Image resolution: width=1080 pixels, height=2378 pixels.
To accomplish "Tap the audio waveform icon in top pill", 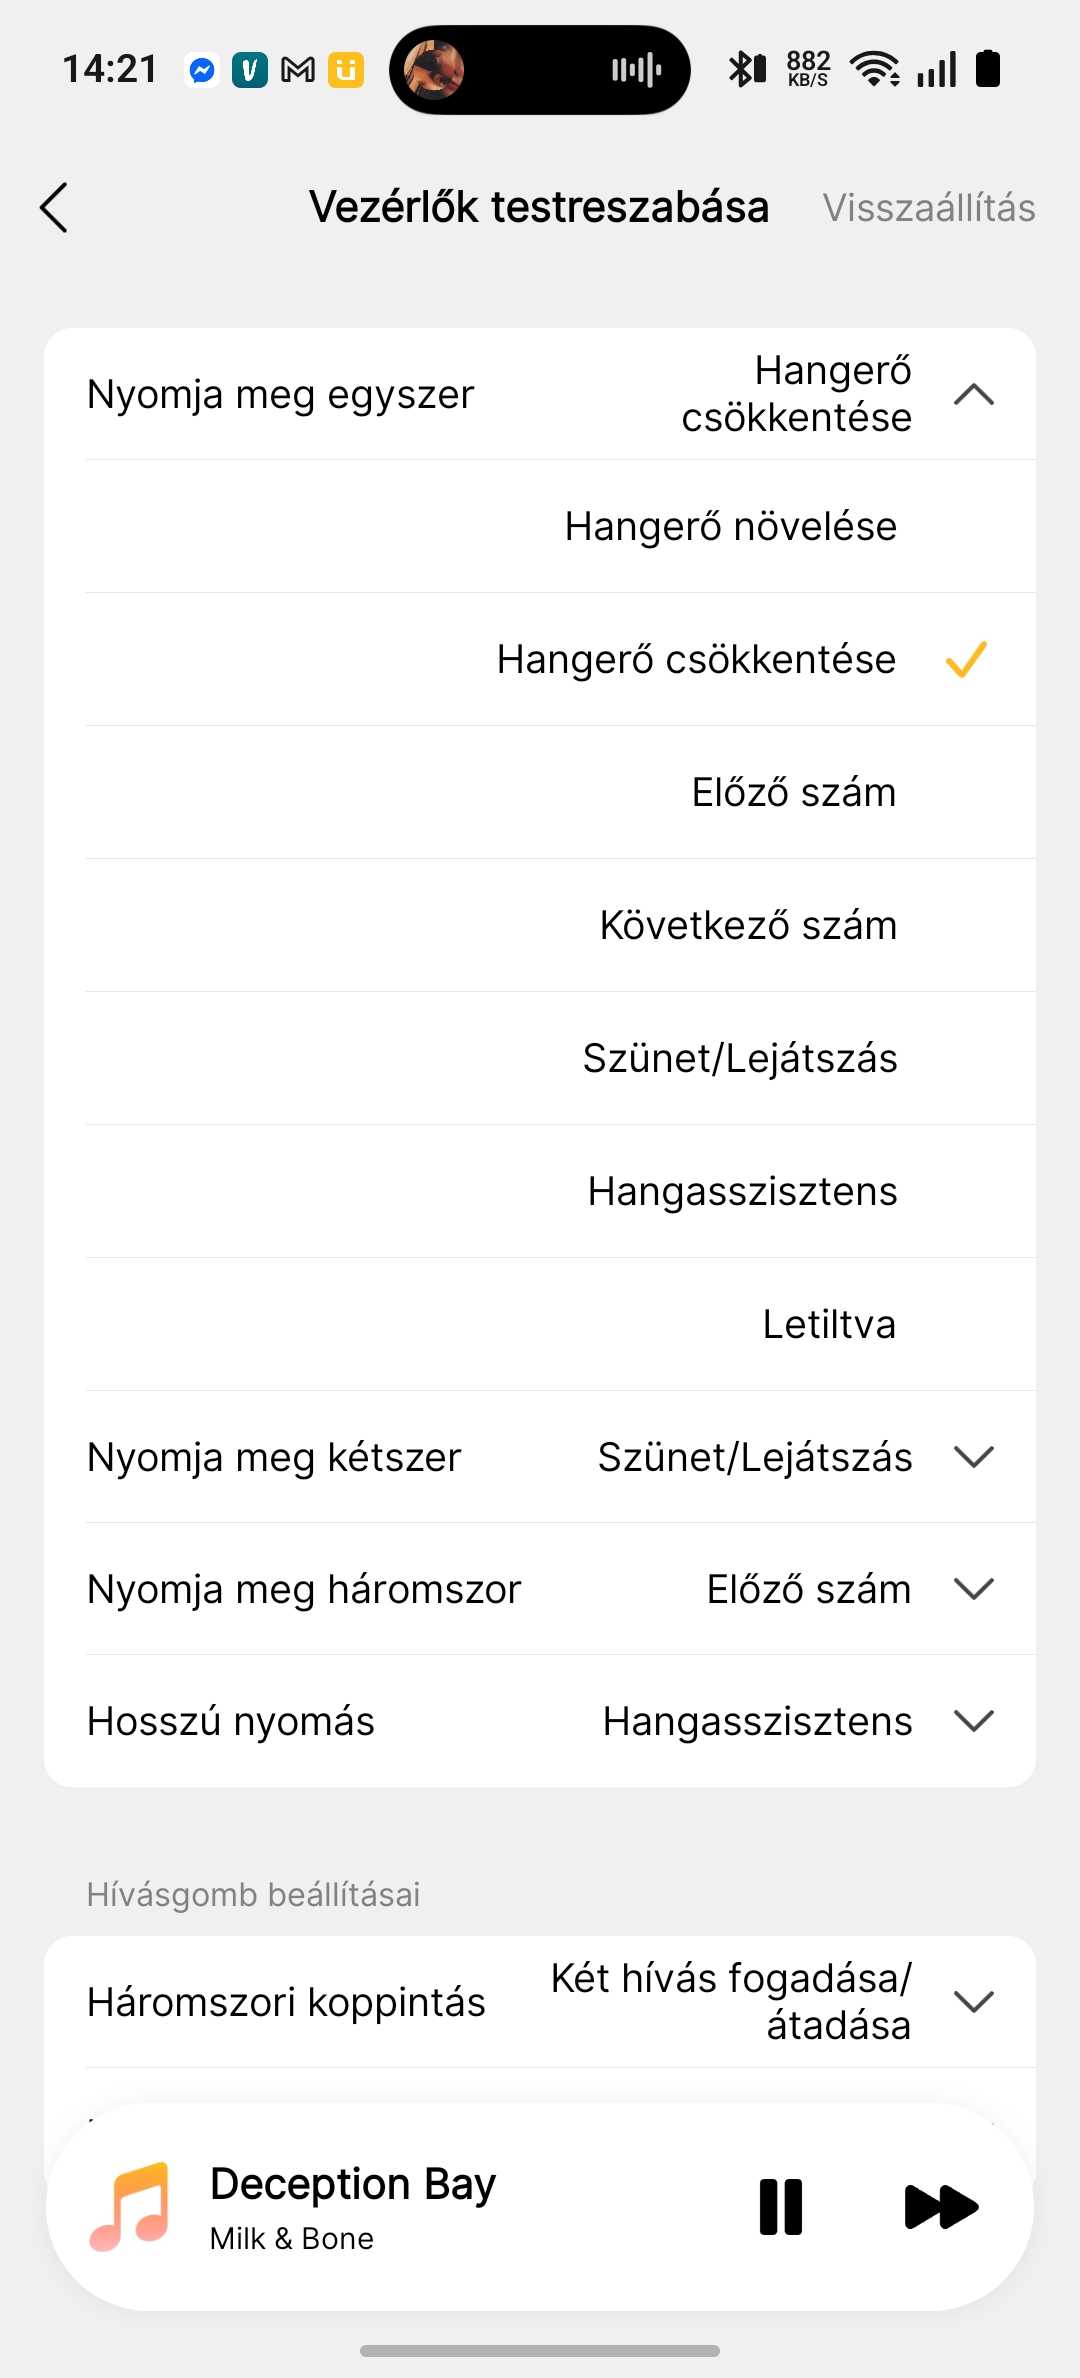I will (637, 70).
